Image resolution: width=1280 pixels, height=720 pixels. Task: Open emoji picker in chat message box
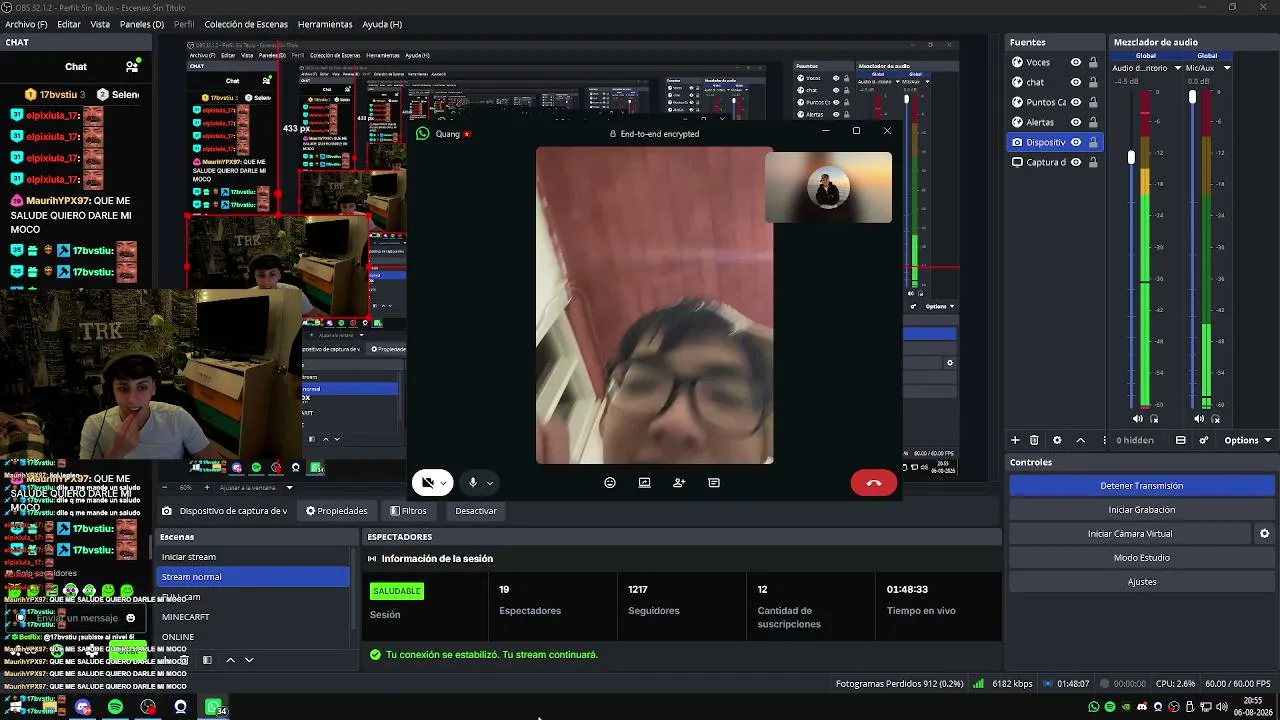coord(130,618)
